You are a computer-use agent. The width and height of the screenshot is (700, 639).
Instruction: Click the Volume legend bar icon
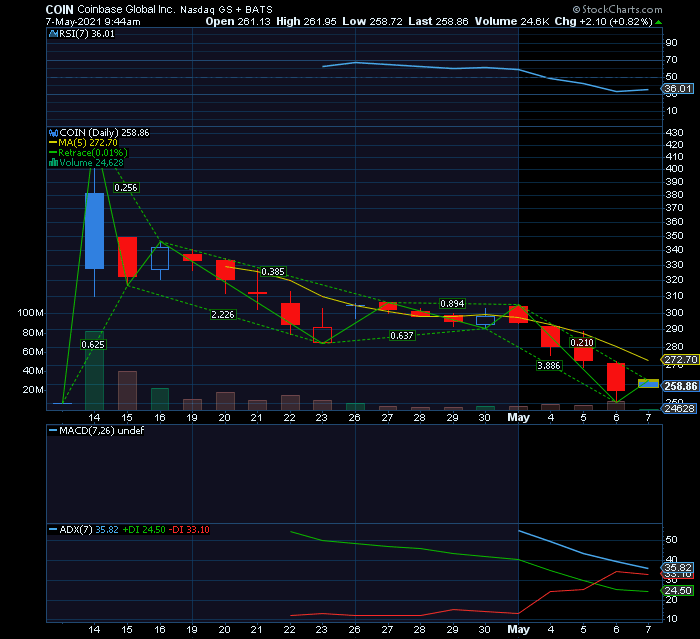(x=53, y=163)
